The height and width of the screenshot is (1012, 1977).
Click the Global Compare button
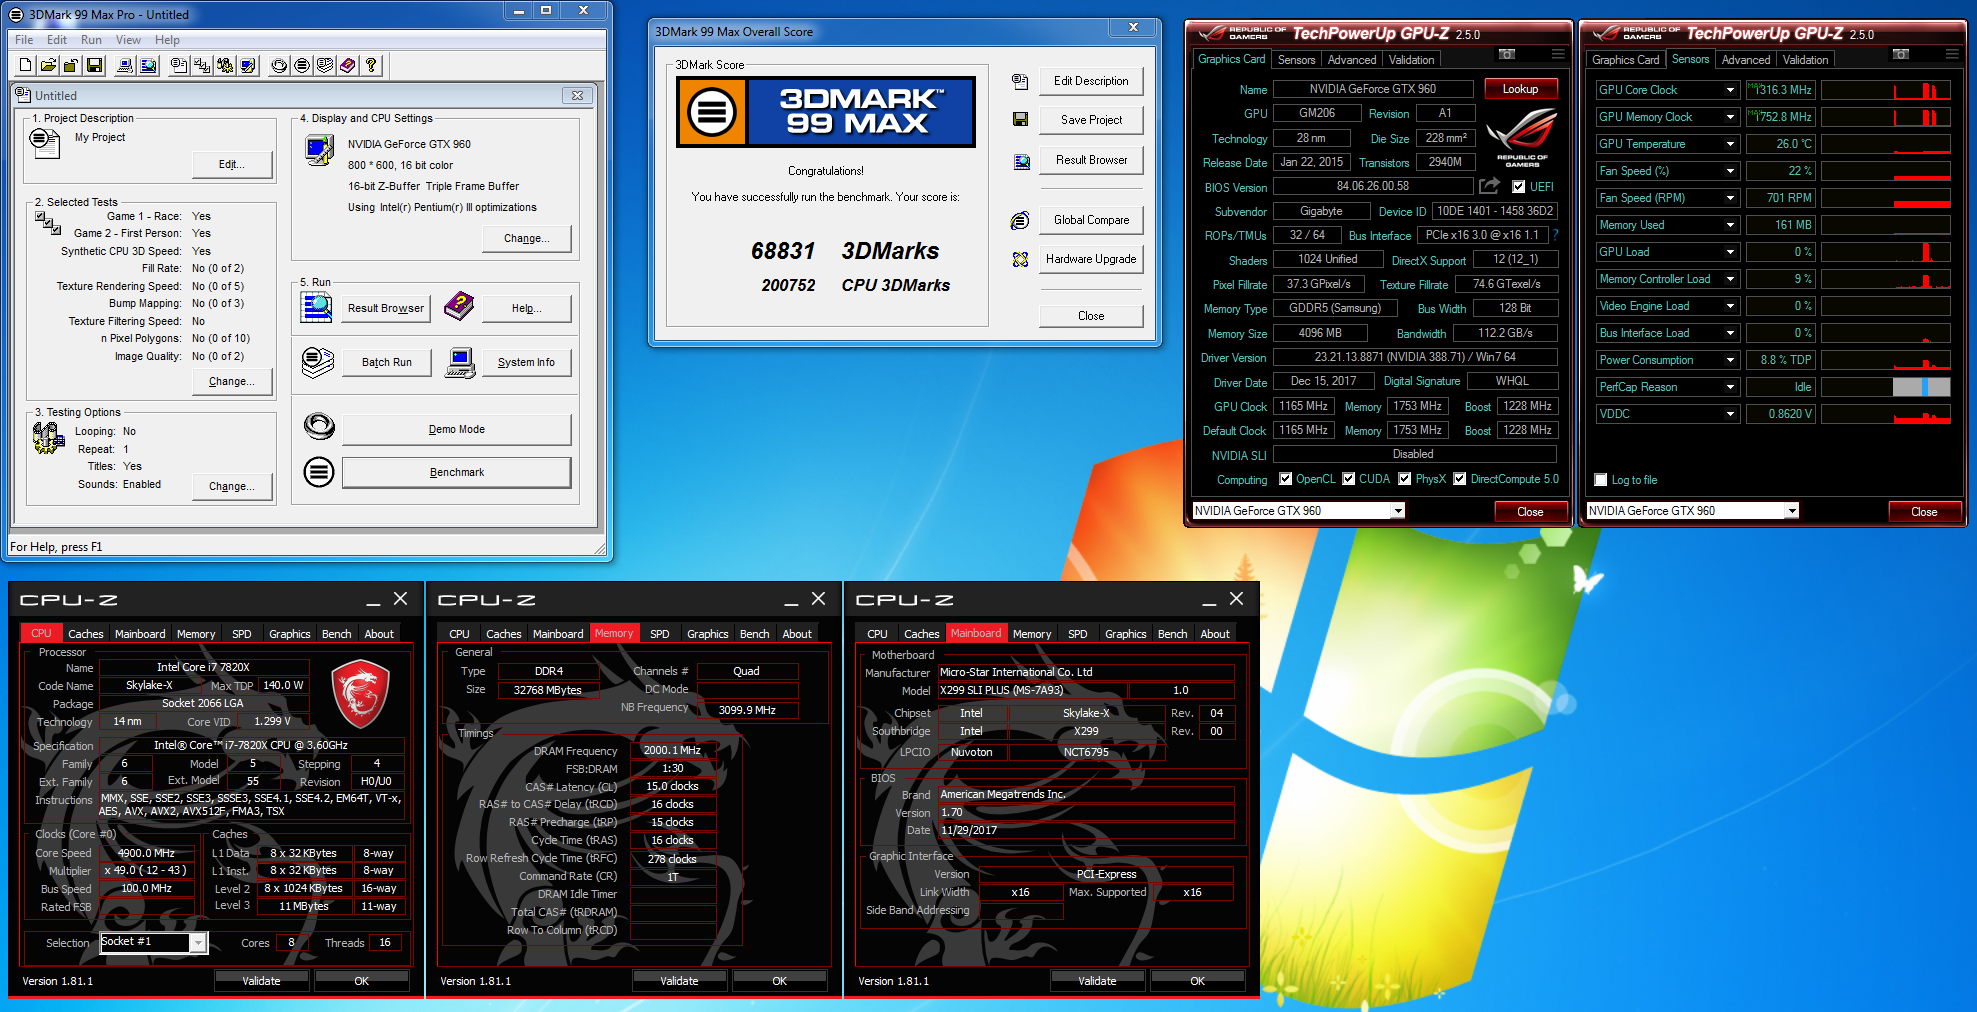pyautogui.click(x=1091, y=220)
